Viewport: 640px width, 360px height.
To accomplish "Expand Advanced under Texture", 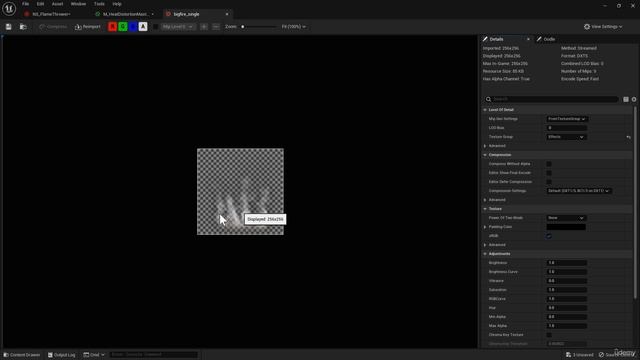I will [485, 244].
